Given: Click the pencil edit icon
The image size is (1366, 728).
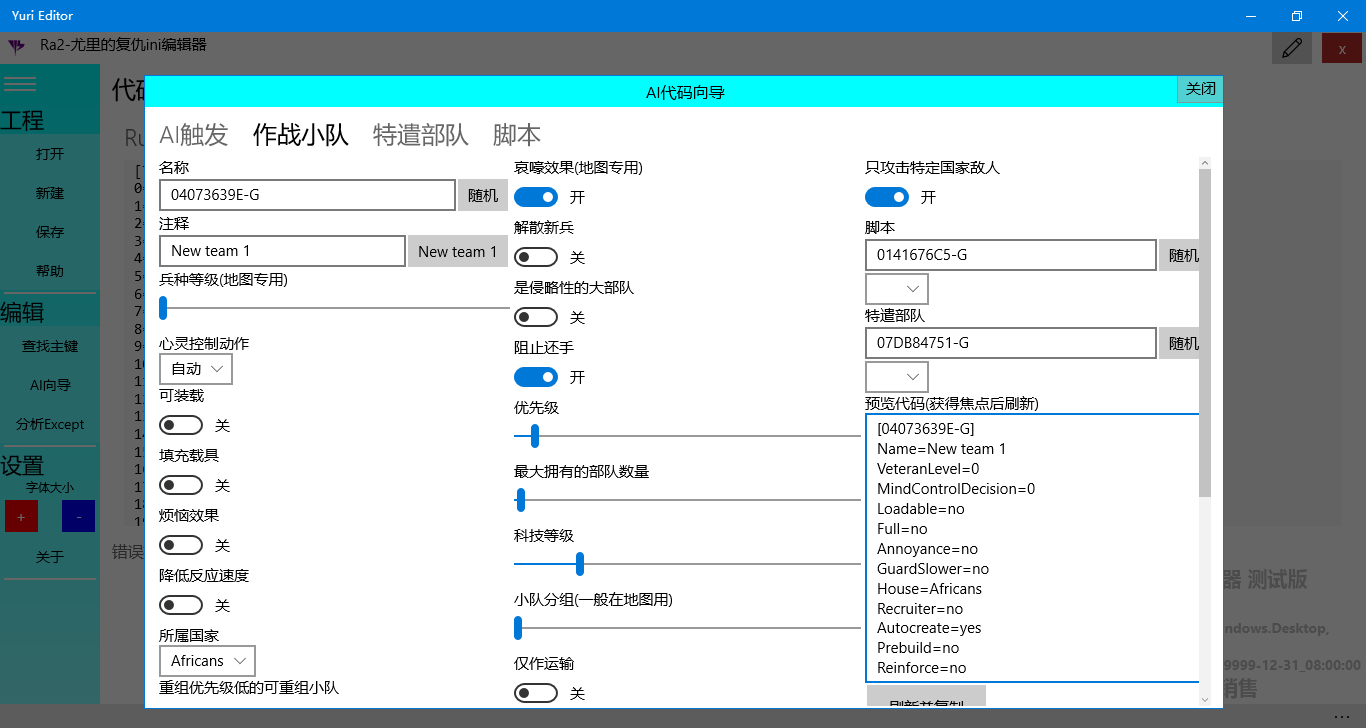Looking at the screenshot, I should [x=1292, y=48].
